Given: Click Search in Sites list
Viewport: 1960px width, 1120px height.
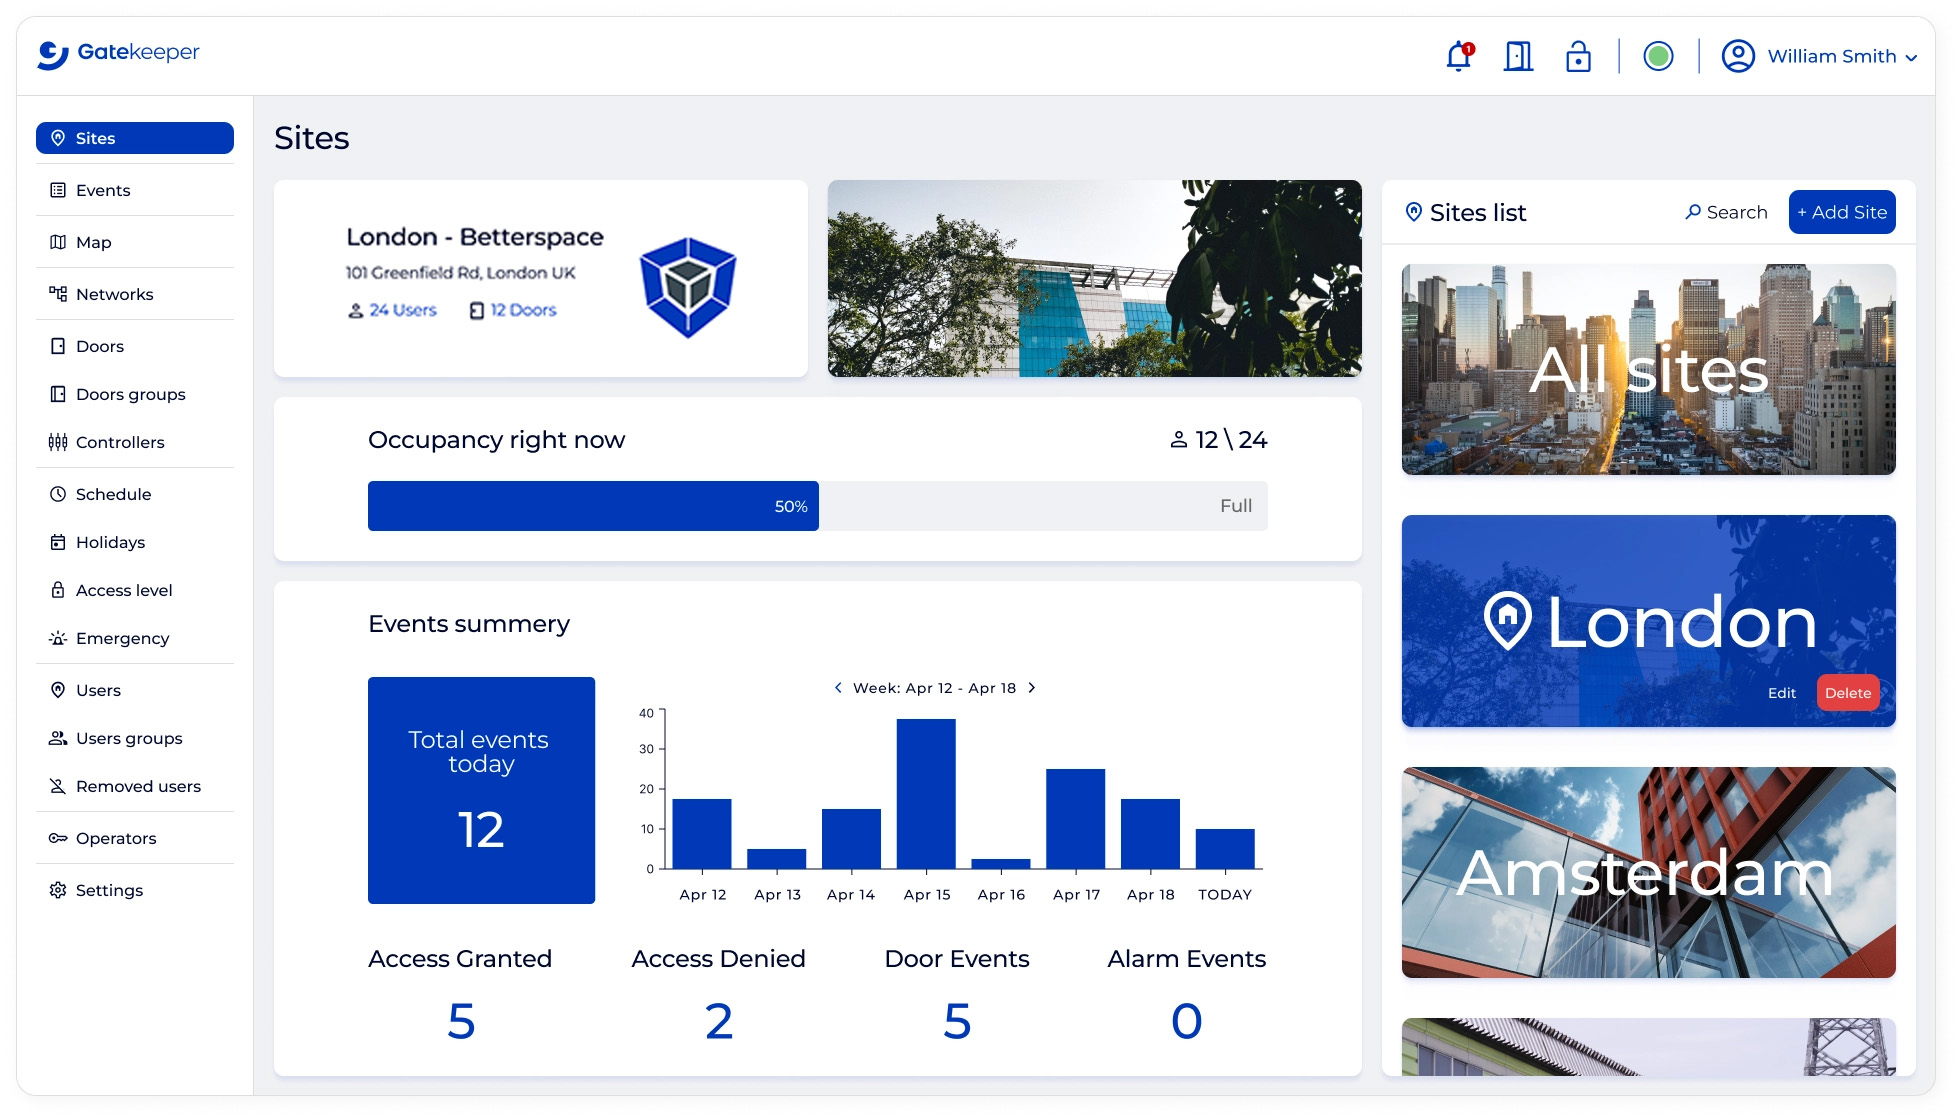Looking at the screenshot, I should click(1726, 212).
